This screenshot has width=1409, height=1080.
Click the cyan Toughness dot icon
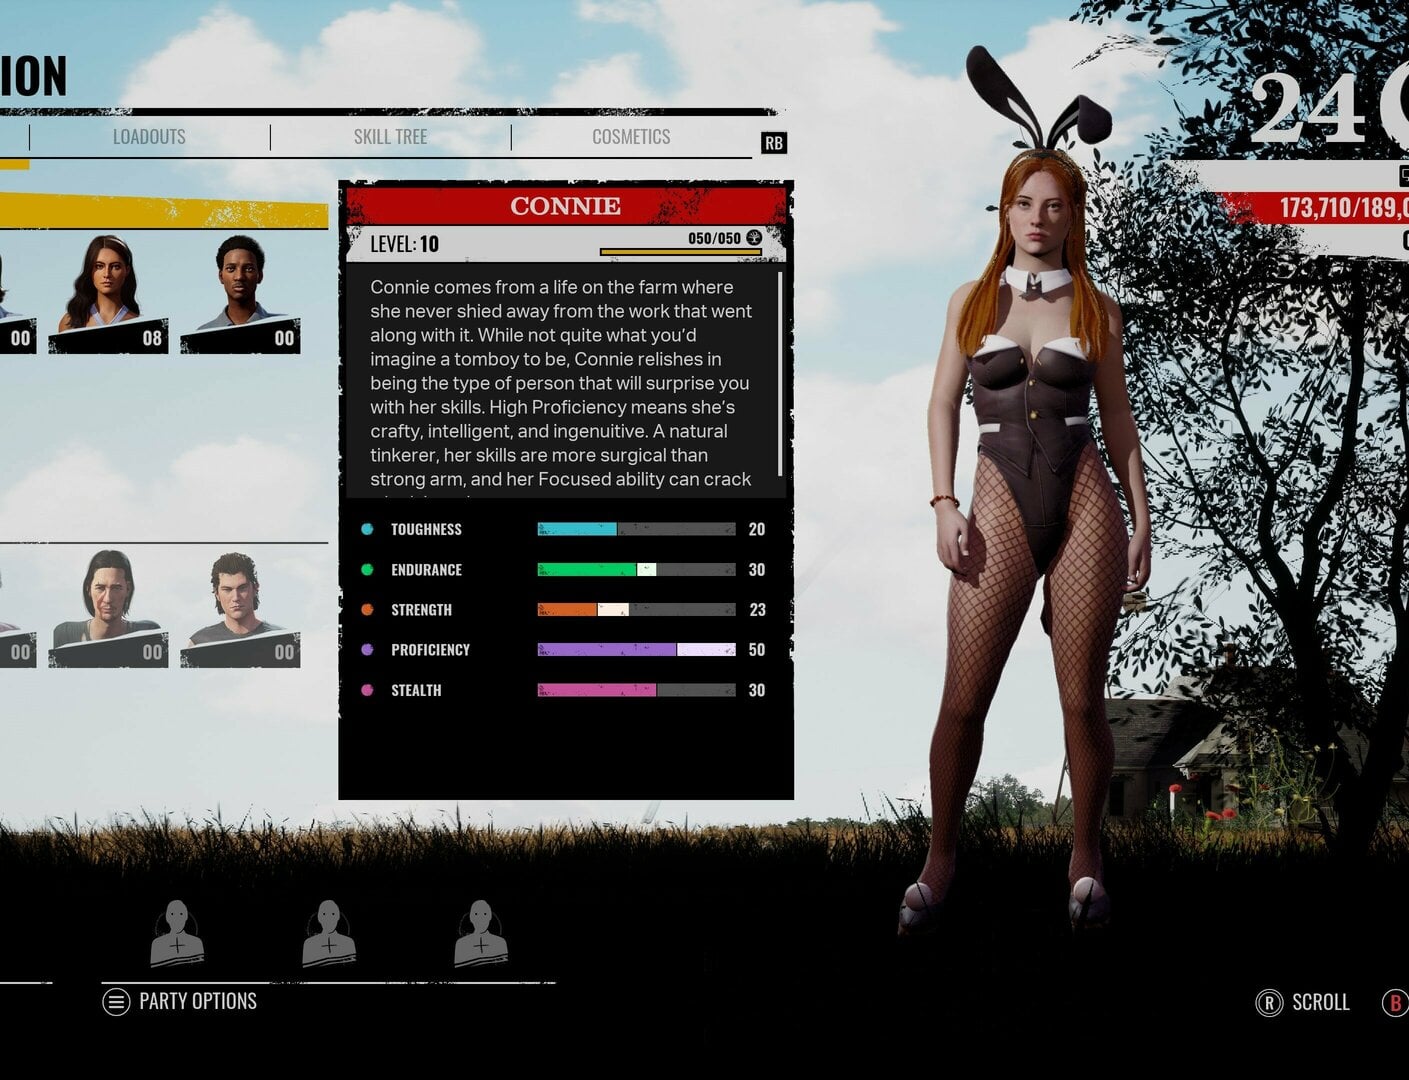367,529
